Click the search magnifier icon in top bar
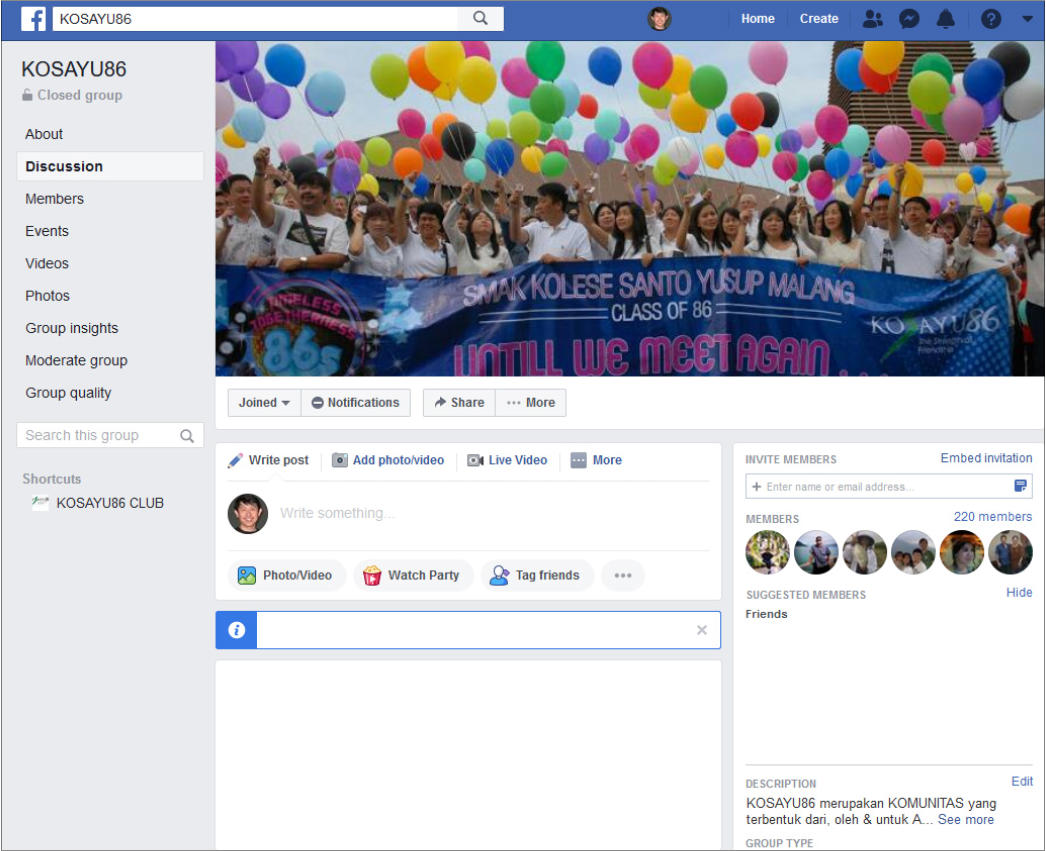The image size is (1046, 851). point(480,18)
